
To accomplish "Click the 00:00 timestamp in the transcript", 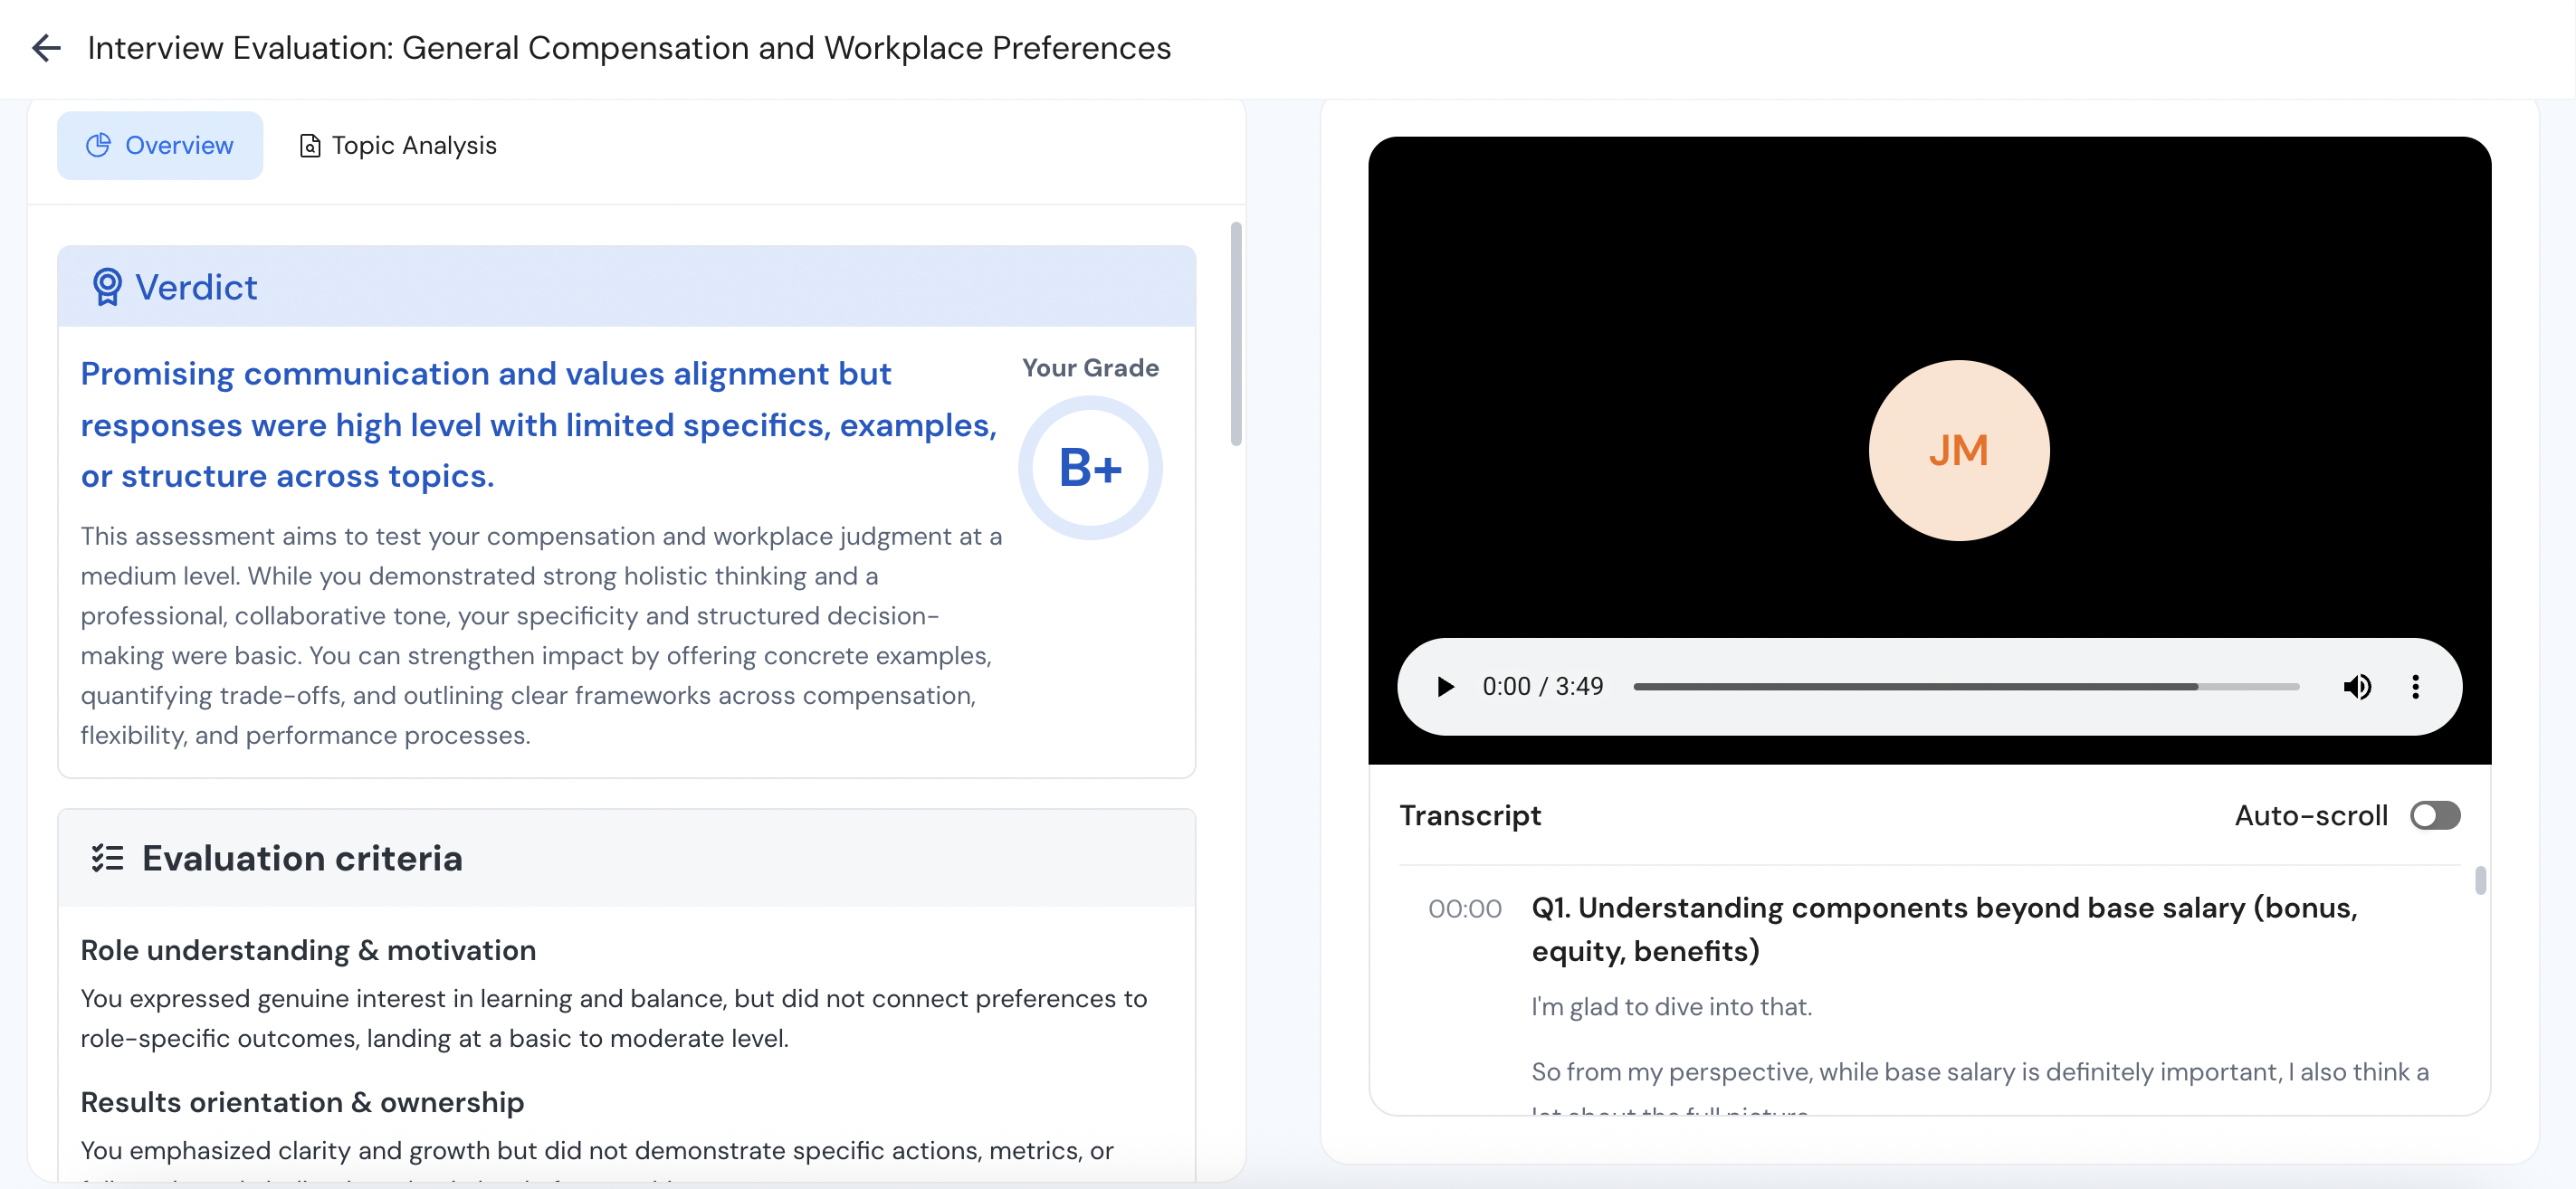I will (1465, 909).
